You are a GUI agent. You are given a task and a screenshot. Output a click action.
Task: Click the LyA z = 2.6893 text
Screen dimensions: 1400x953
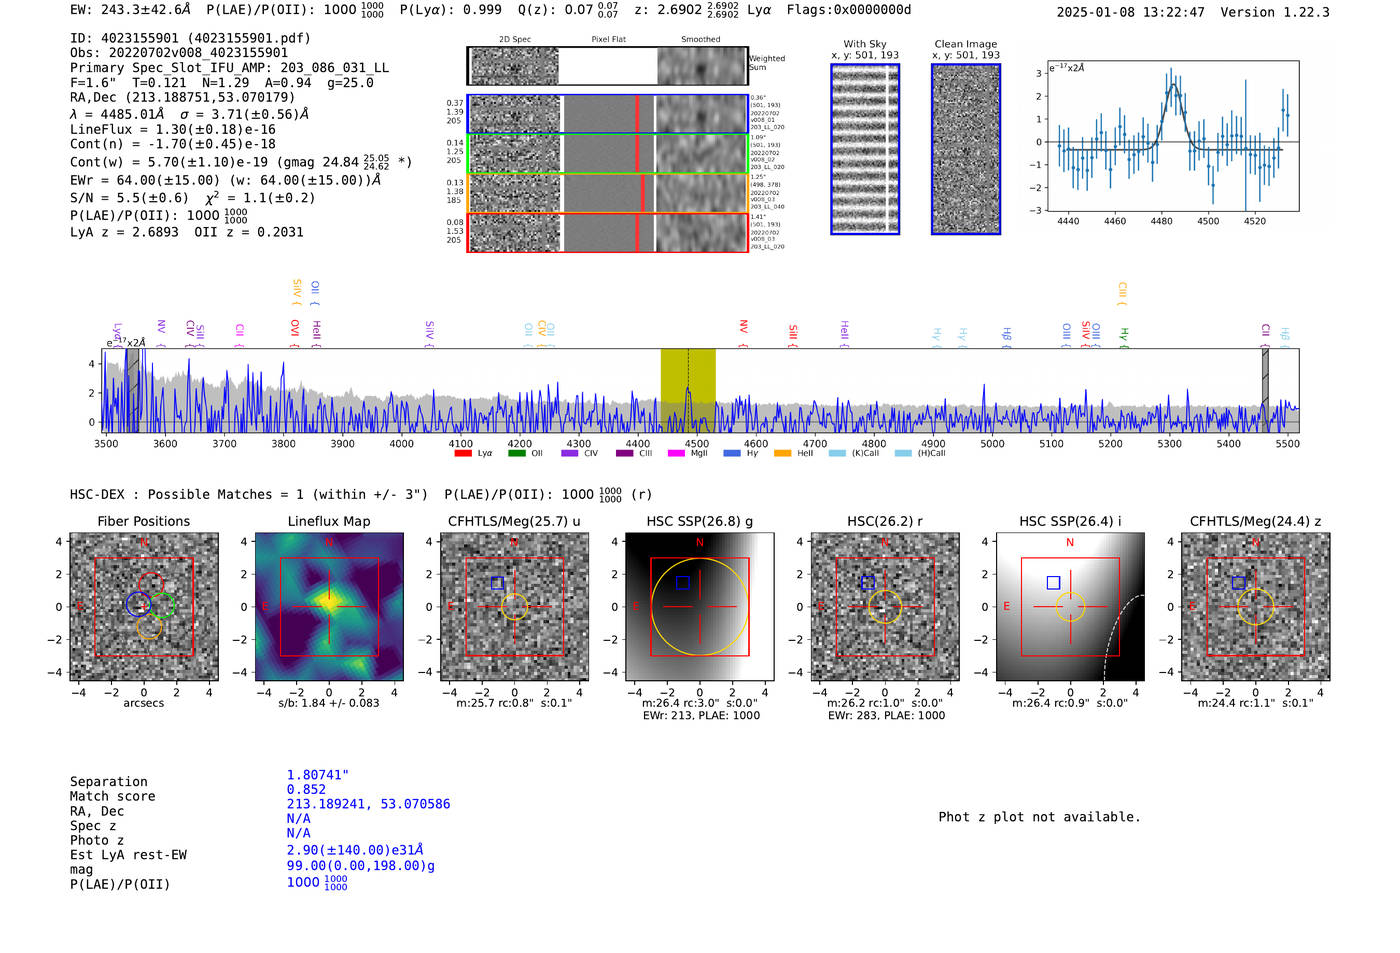124,232
